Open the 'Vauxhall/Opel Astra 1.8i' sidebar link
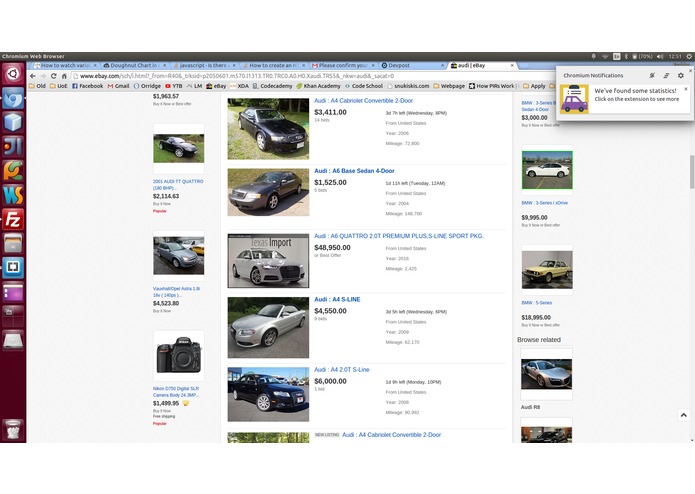Image resolution: width=695 pixels, height=494 pixels. click(x=176, y=292)
